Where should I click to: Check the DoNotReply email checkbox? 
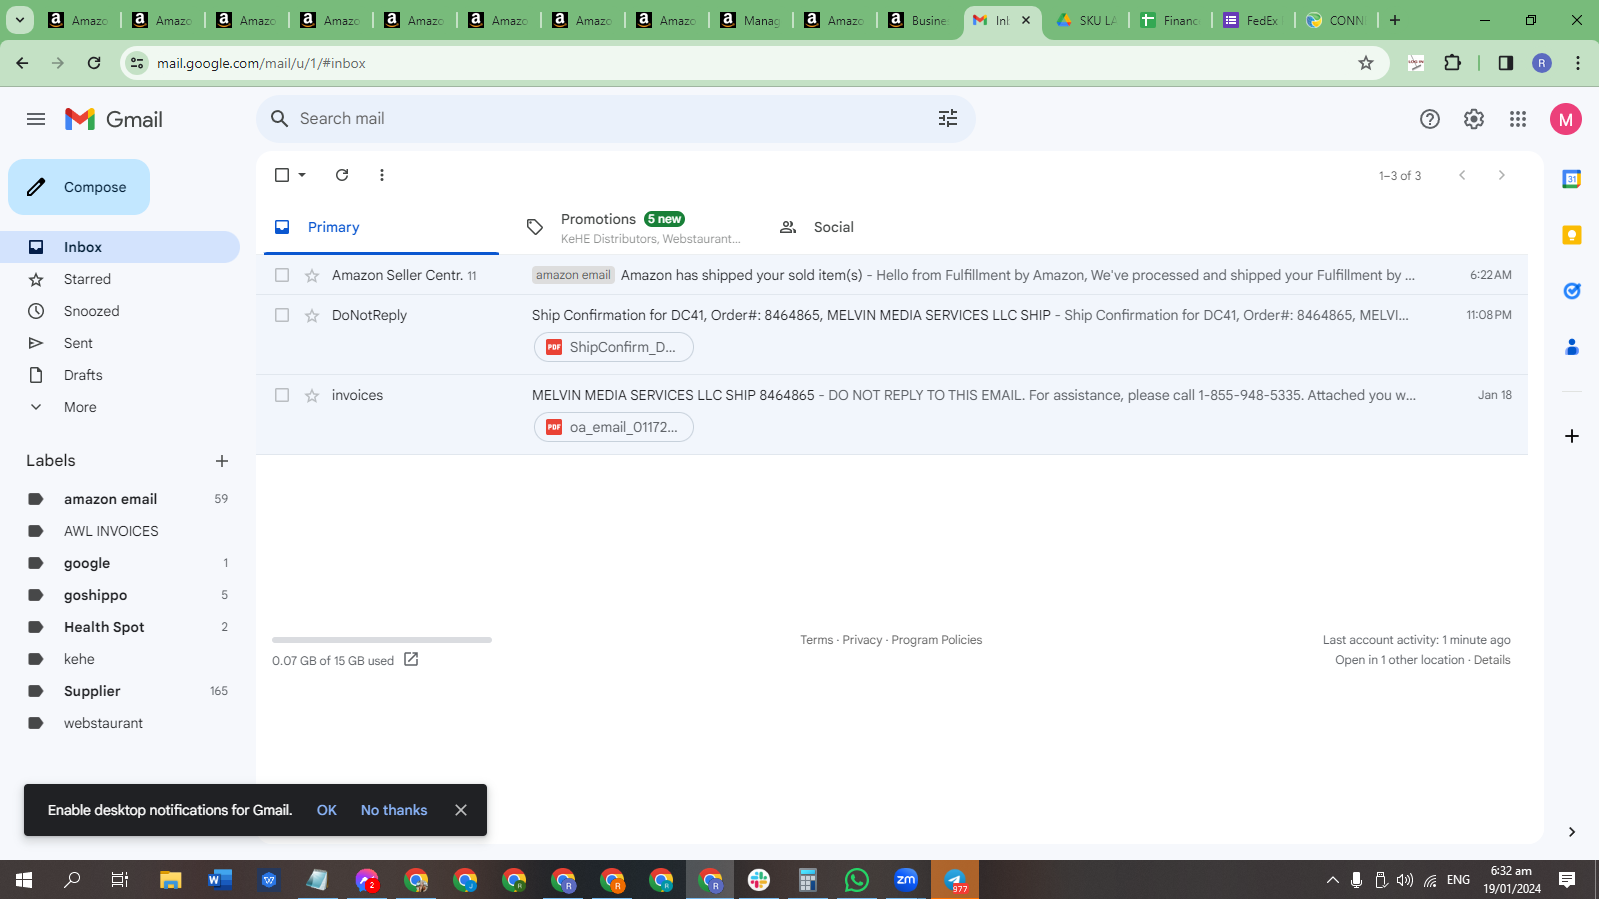(x=282, y=315)
